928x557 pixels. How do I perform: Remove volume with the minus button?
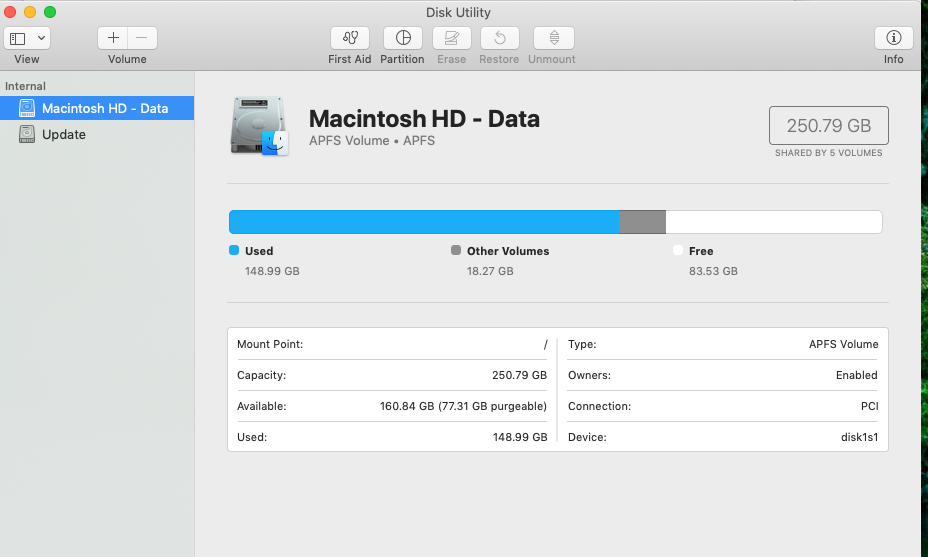coord(142,38)
